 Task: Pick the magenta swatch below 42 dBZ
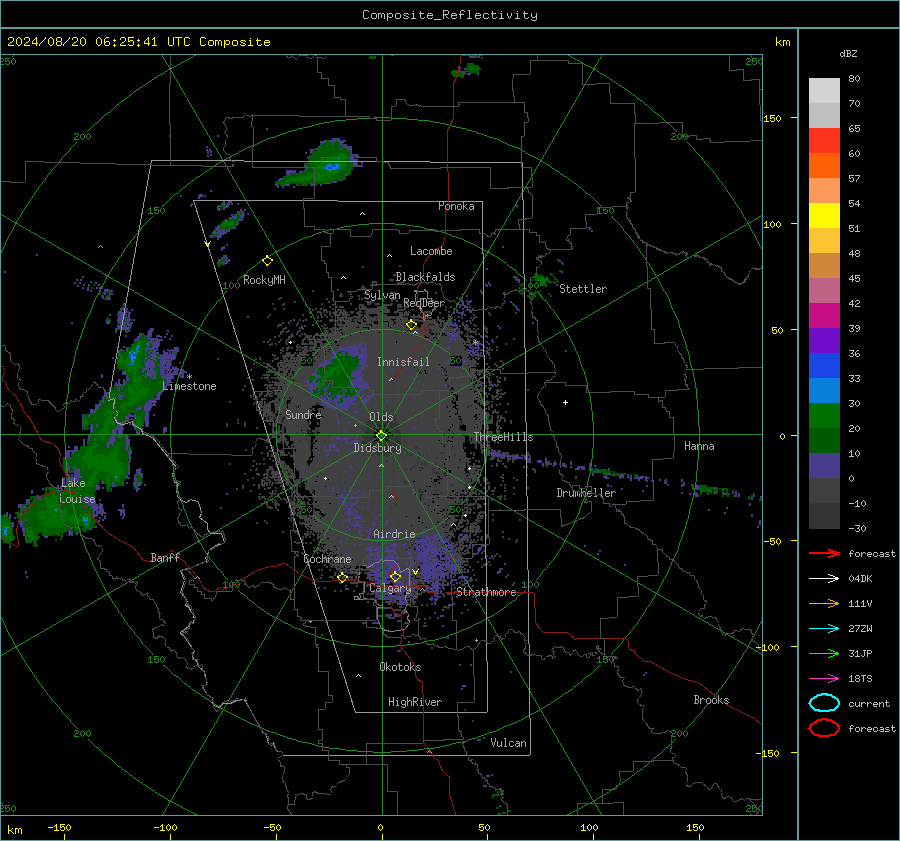(824, 315)
